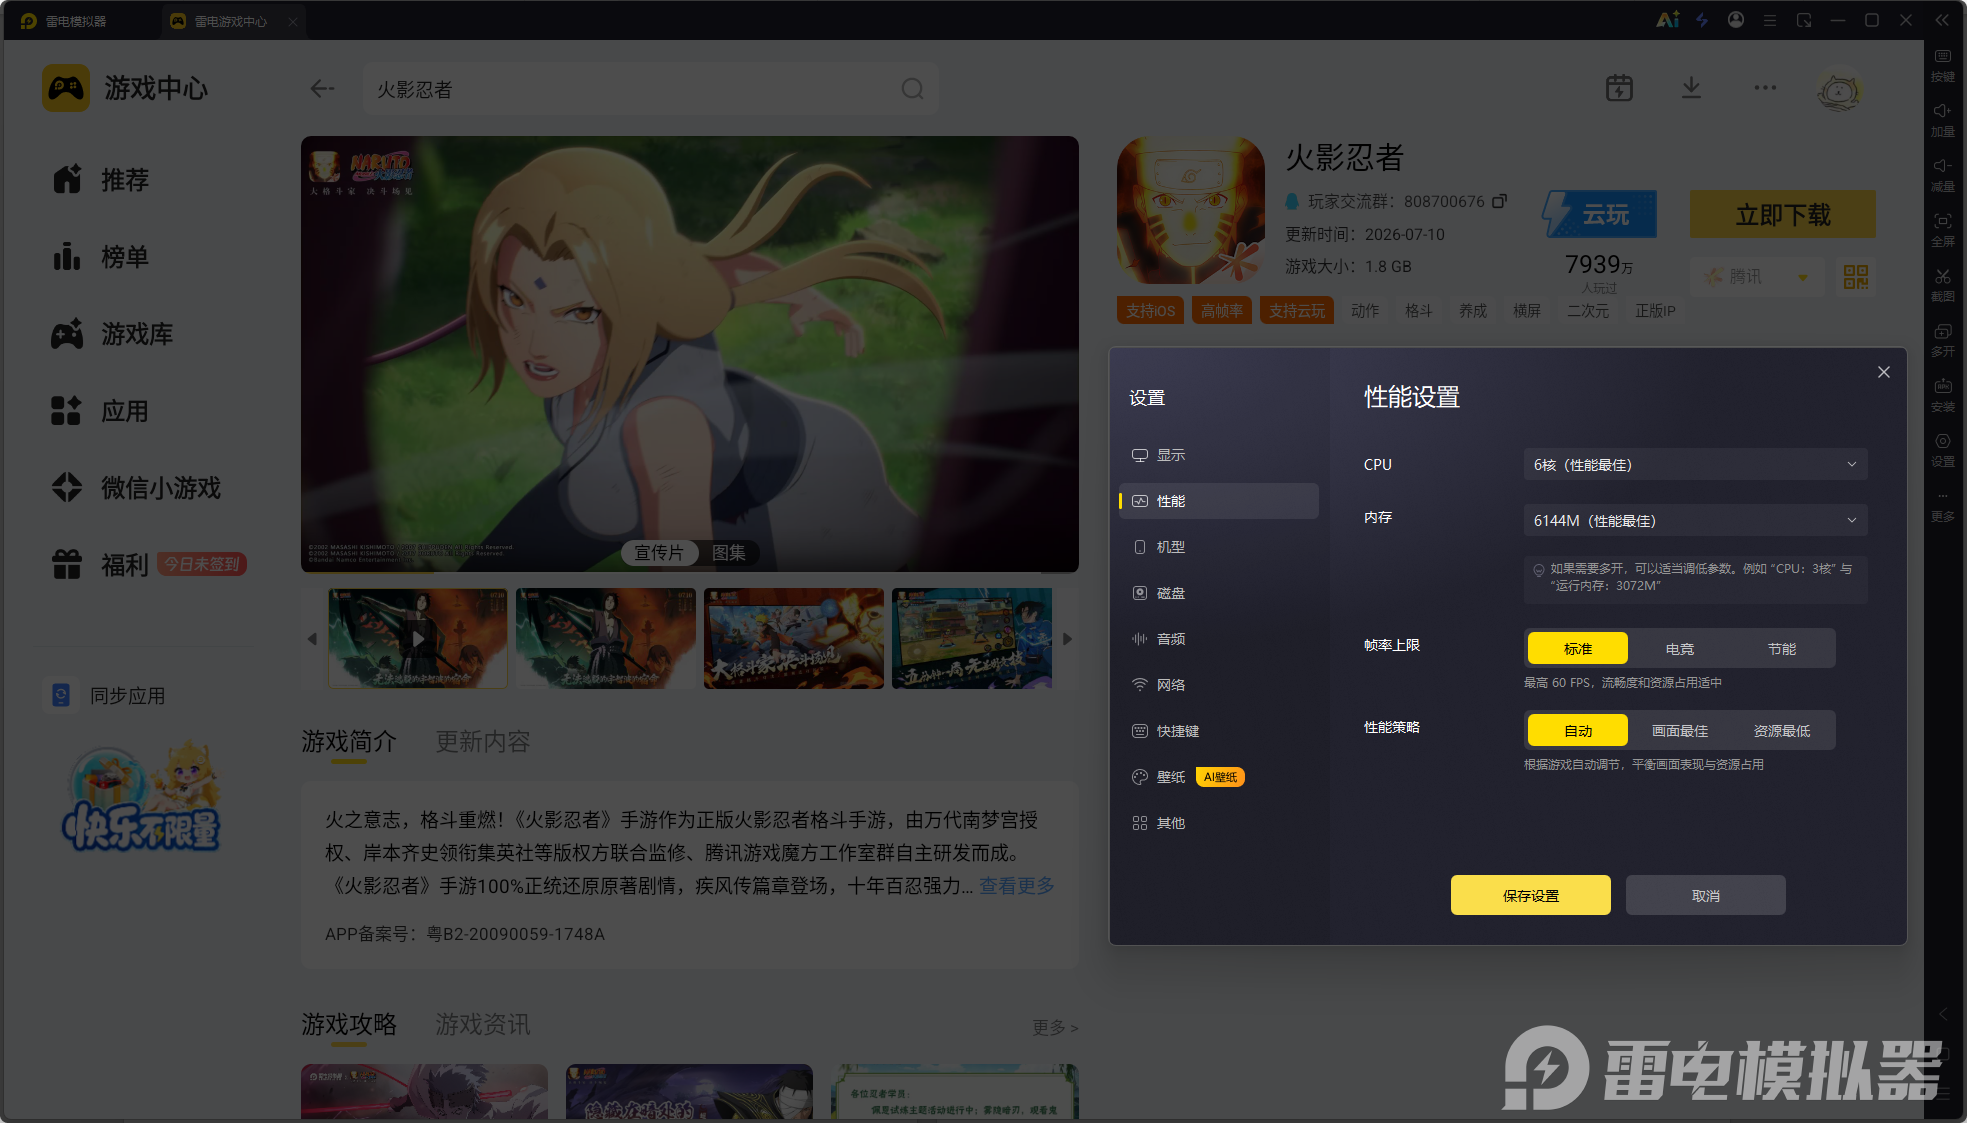Open 壁纸 wallpaper settings

click(1219, 777)
